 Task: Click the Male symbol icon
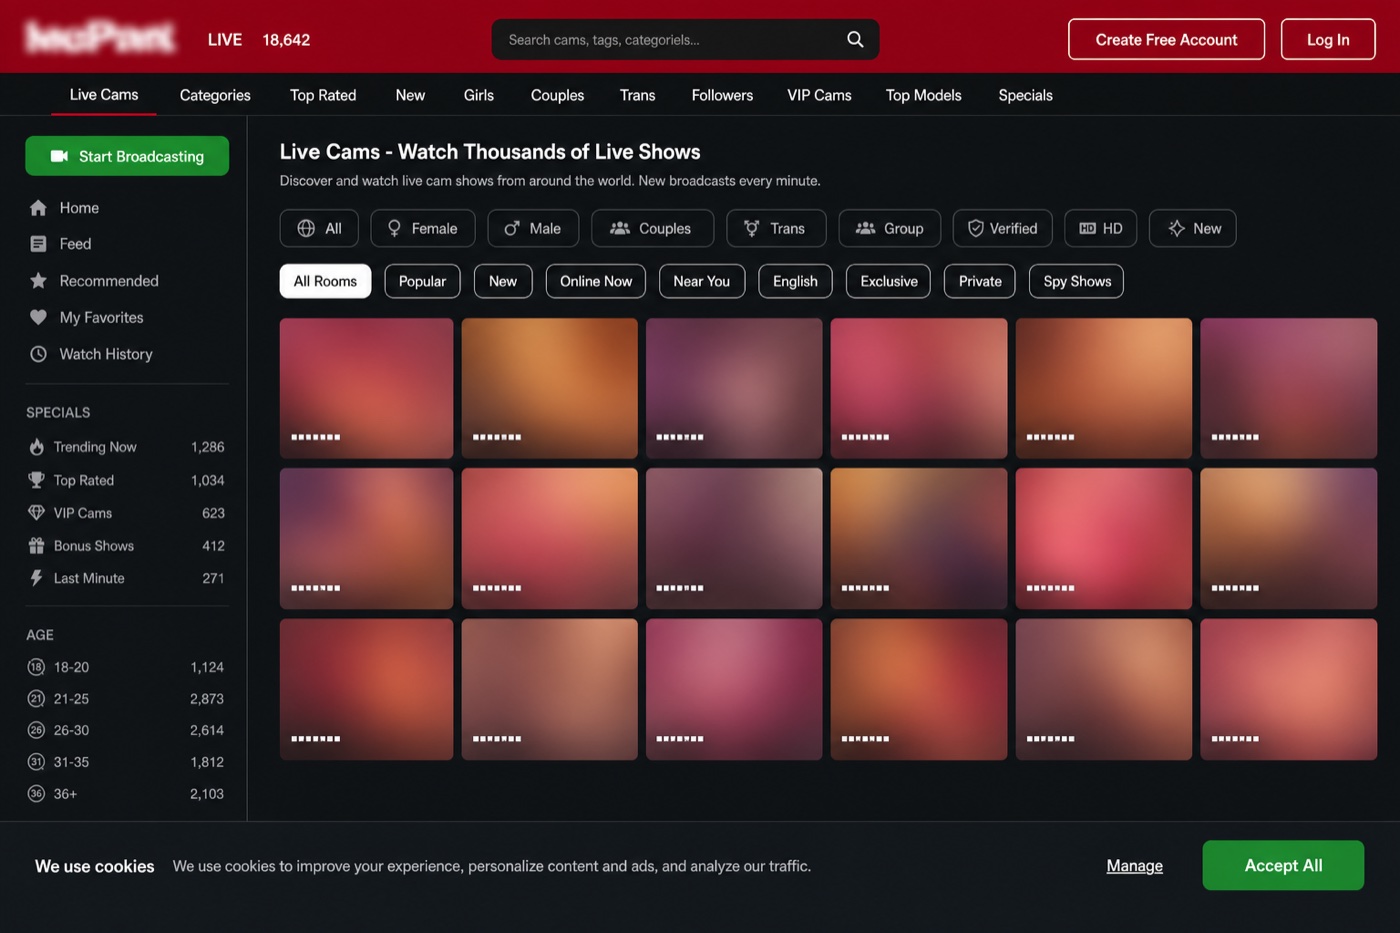(x=512, y=228)
